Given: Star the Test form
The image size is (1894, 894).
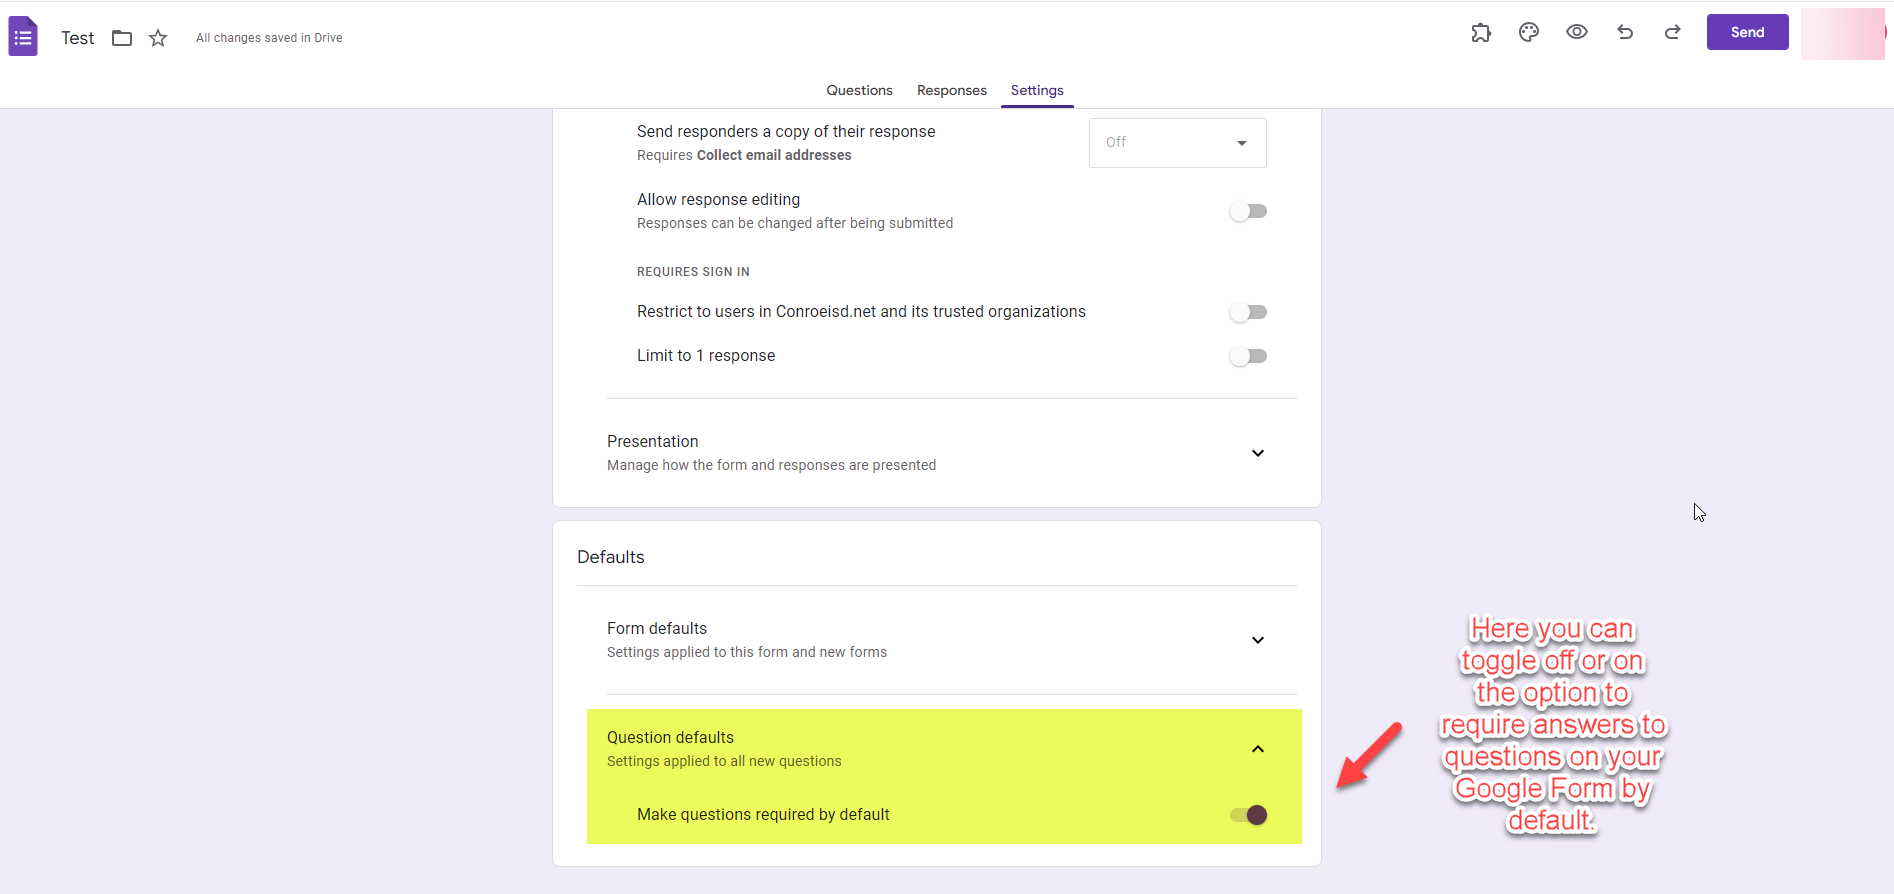Looking at the screenshot, I should coord(158,38).
